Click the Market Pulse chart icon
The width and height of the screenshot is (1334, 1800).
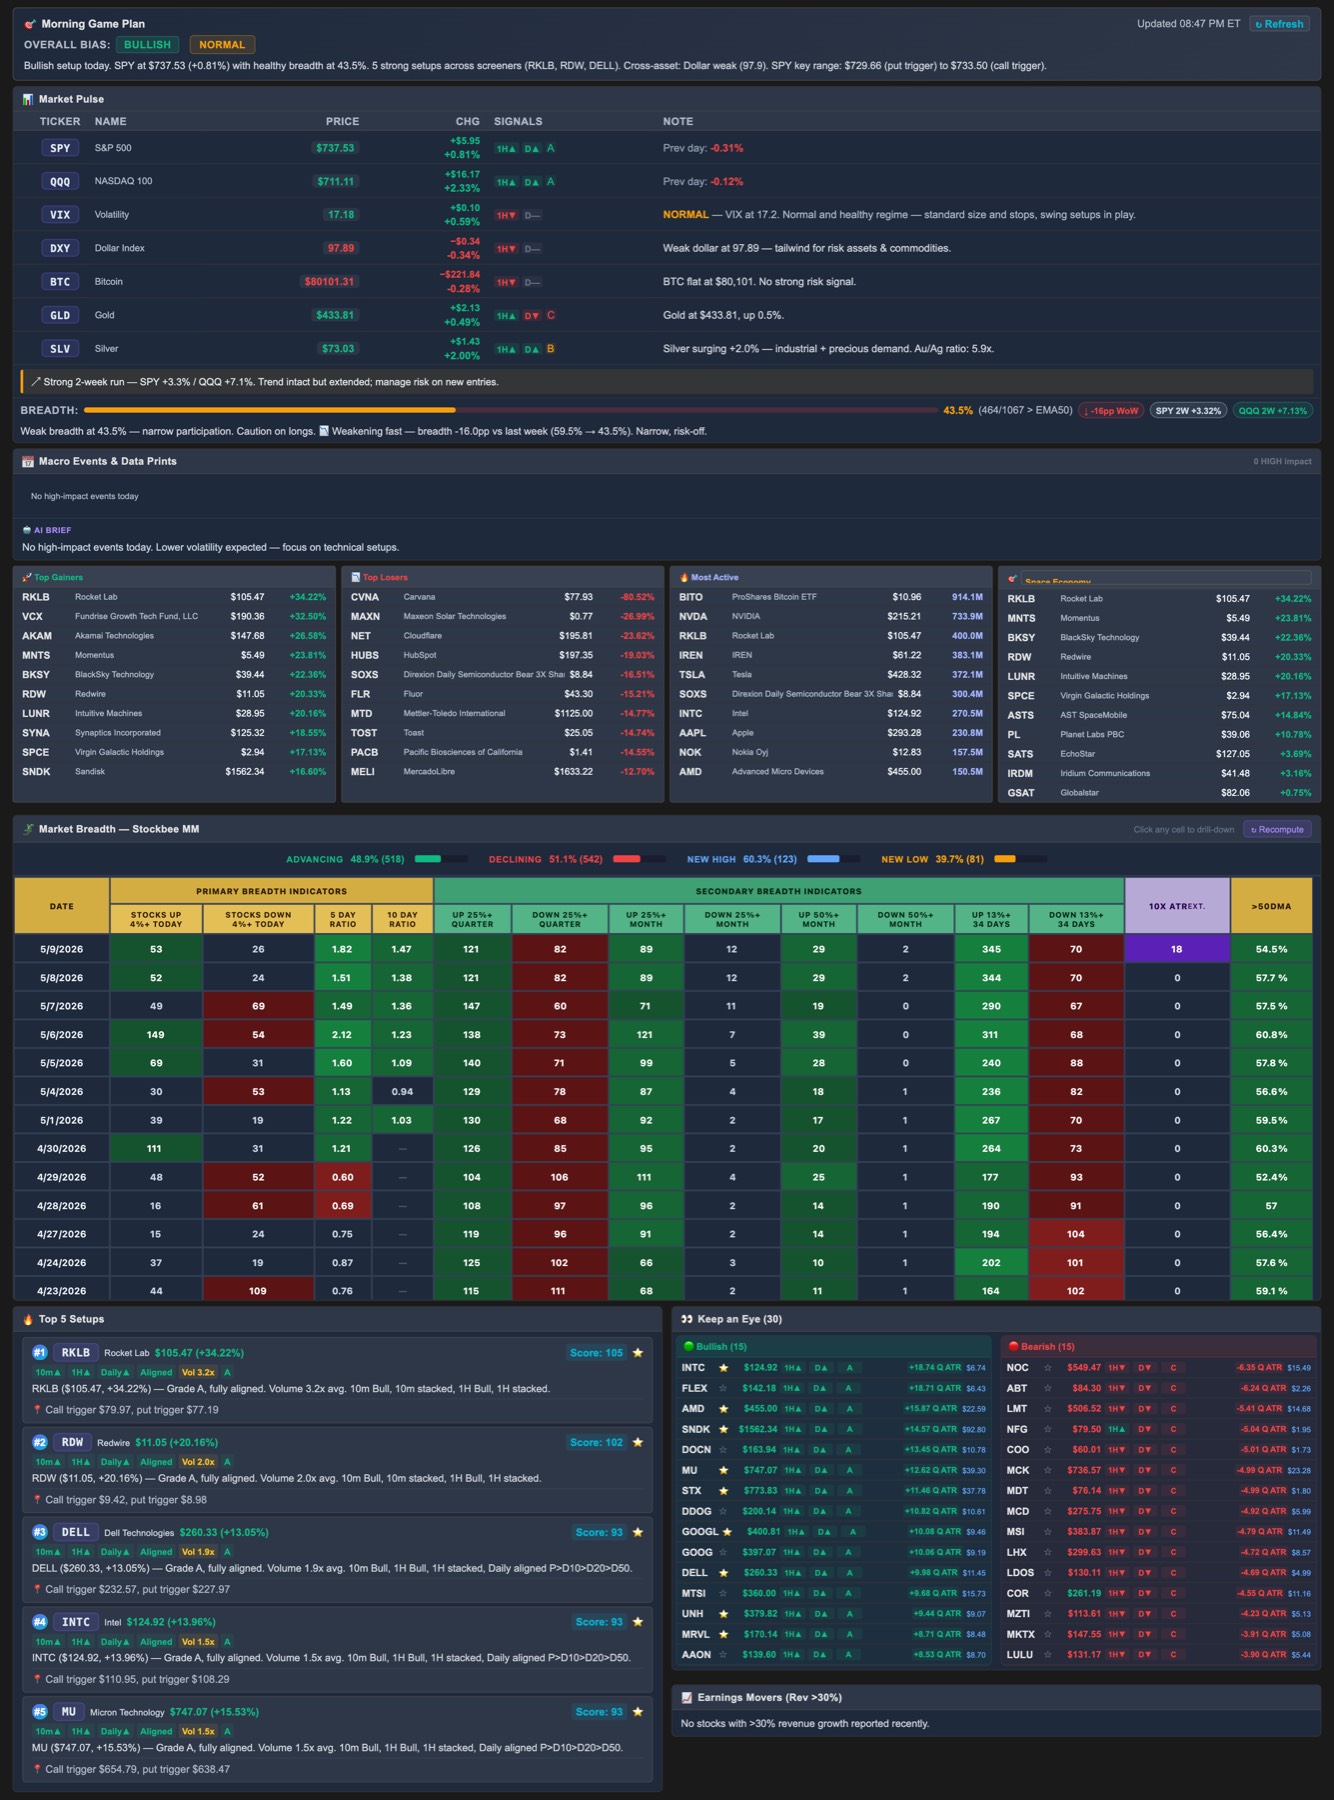coord(28,99)
